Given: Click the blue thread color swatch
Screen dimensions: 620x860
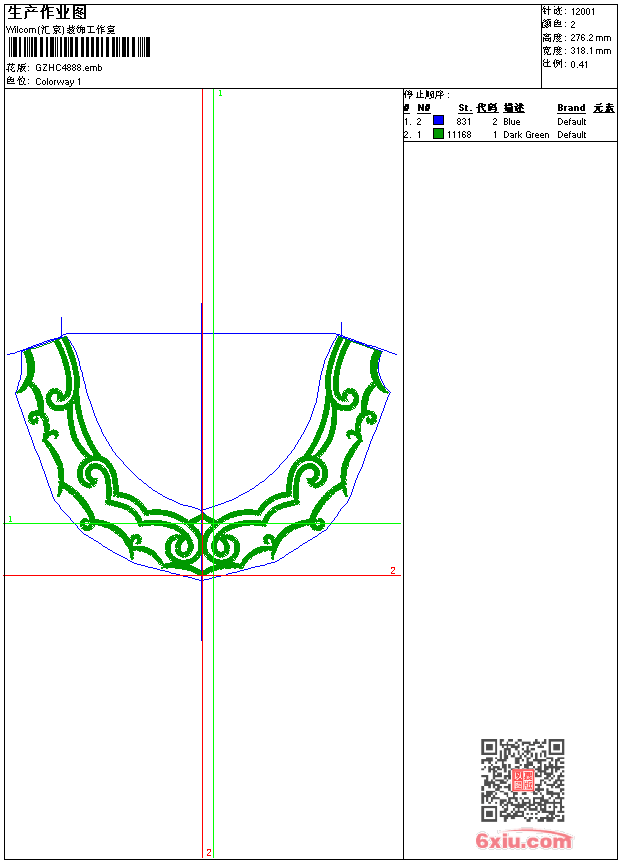Looking at the screenshot, I should tap(438, 121).
